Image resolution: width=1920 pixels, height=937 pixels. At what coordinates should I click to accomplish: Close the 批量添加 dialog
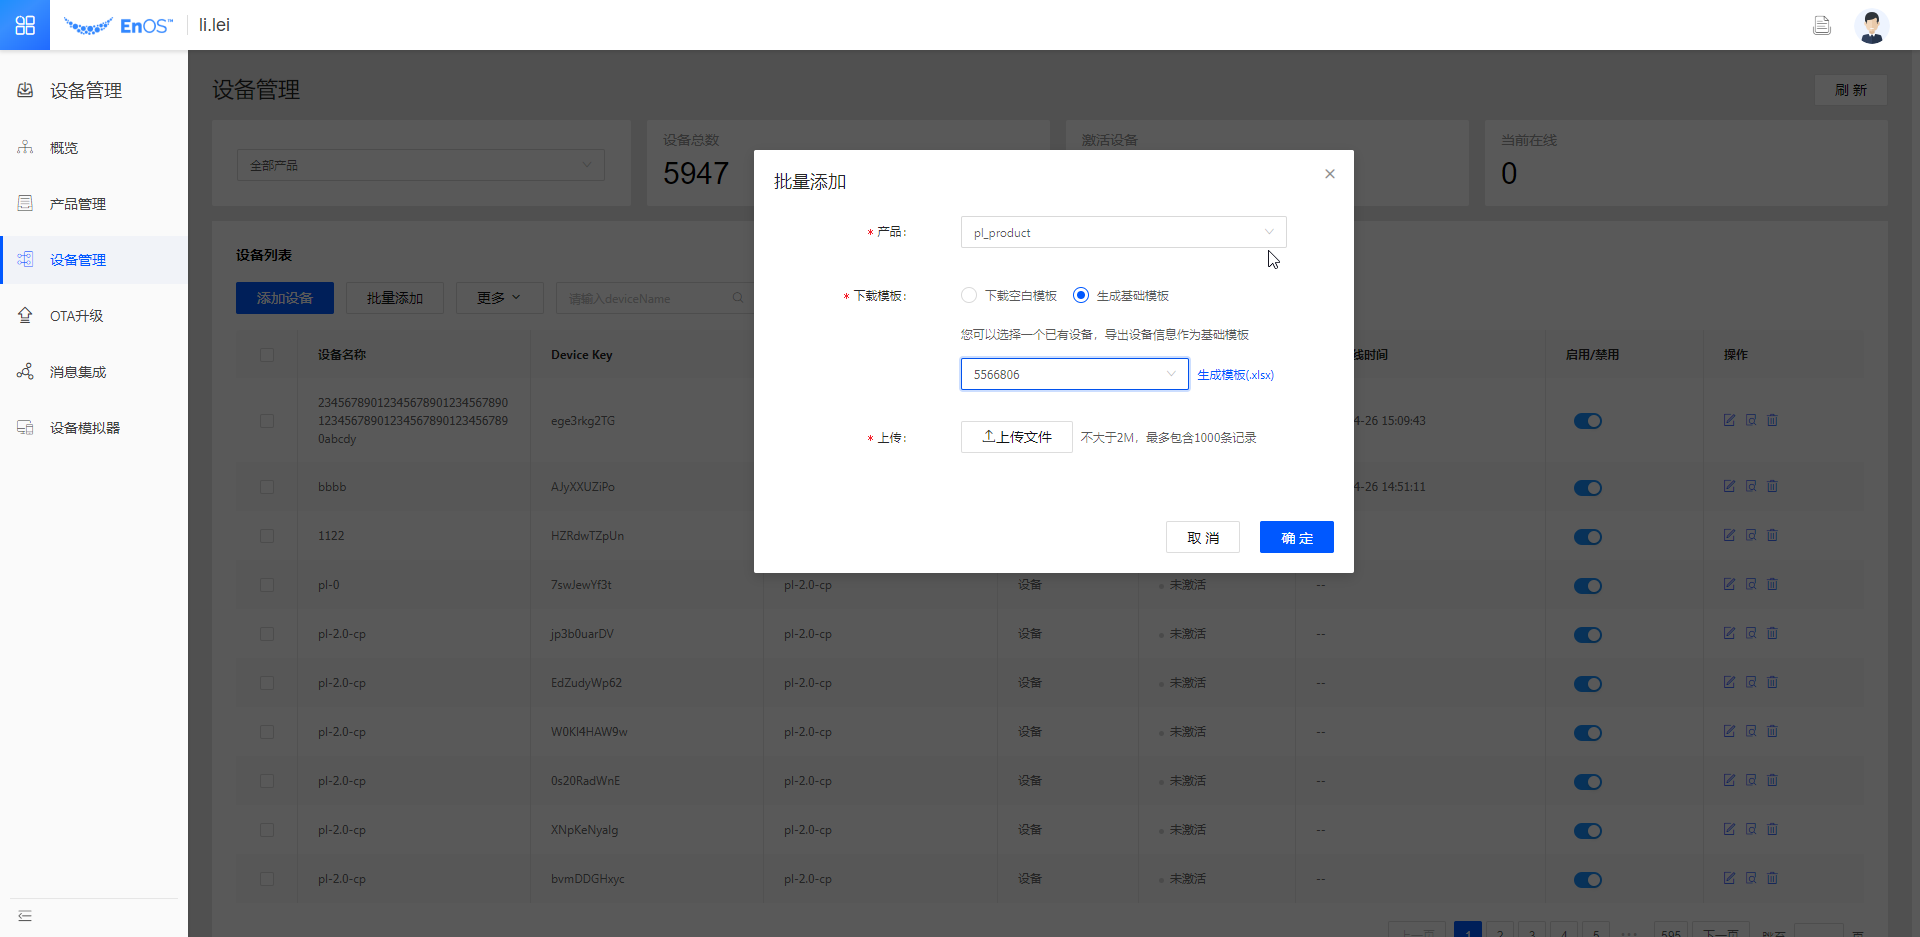[1330, 174]
